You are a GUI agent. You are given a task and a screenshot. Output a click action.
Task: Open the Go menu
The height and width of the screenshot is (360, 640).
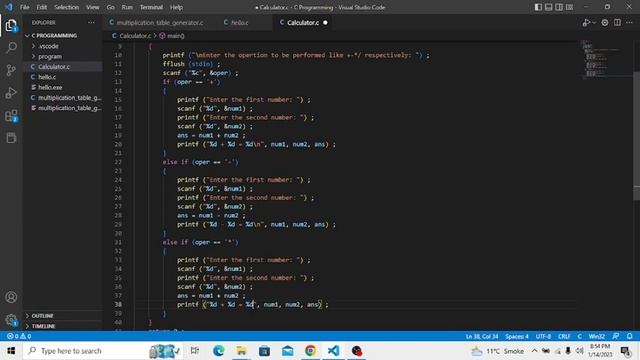[x=110, y=7]
